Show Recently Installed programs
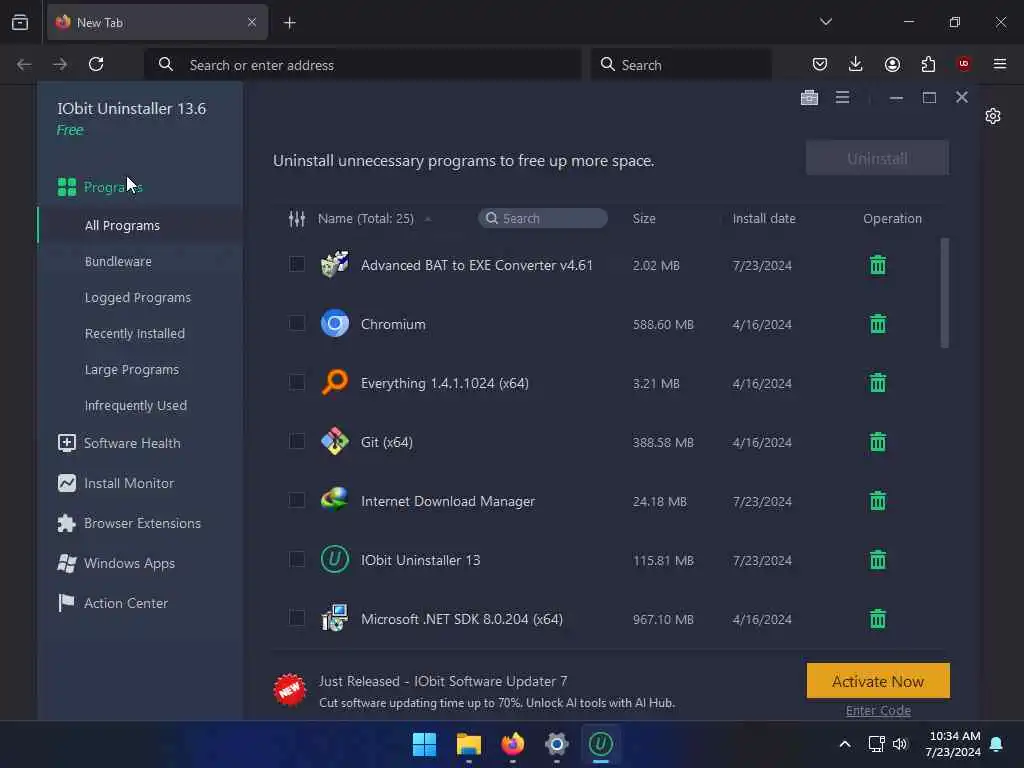The width and height of the screenshot is (1024, 768). tap(135, 333)
